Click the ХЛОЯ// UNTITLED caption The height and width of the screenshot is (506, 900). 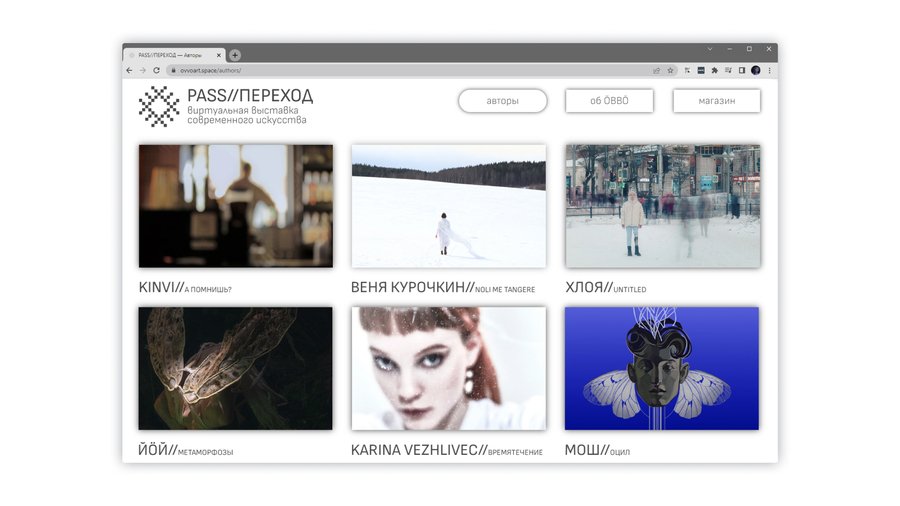(606, 287)
